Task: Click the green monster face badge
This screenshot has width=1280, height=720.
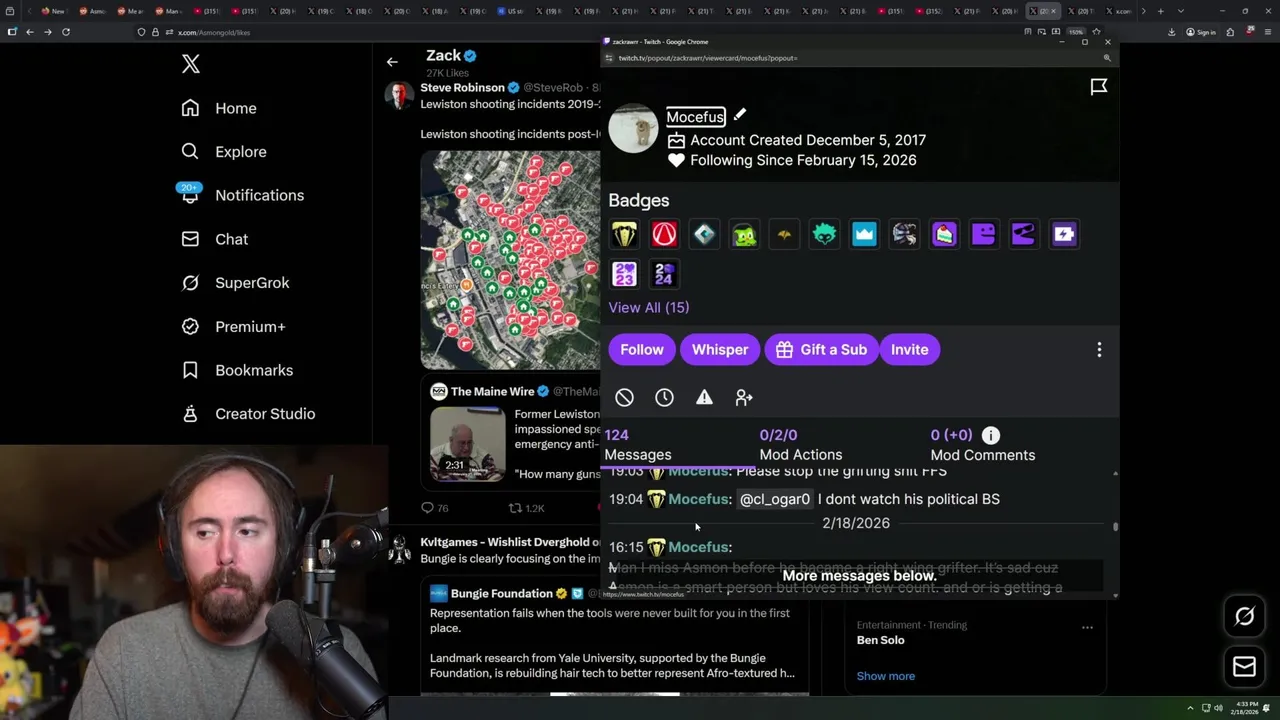Action: [x=744, y=234]
